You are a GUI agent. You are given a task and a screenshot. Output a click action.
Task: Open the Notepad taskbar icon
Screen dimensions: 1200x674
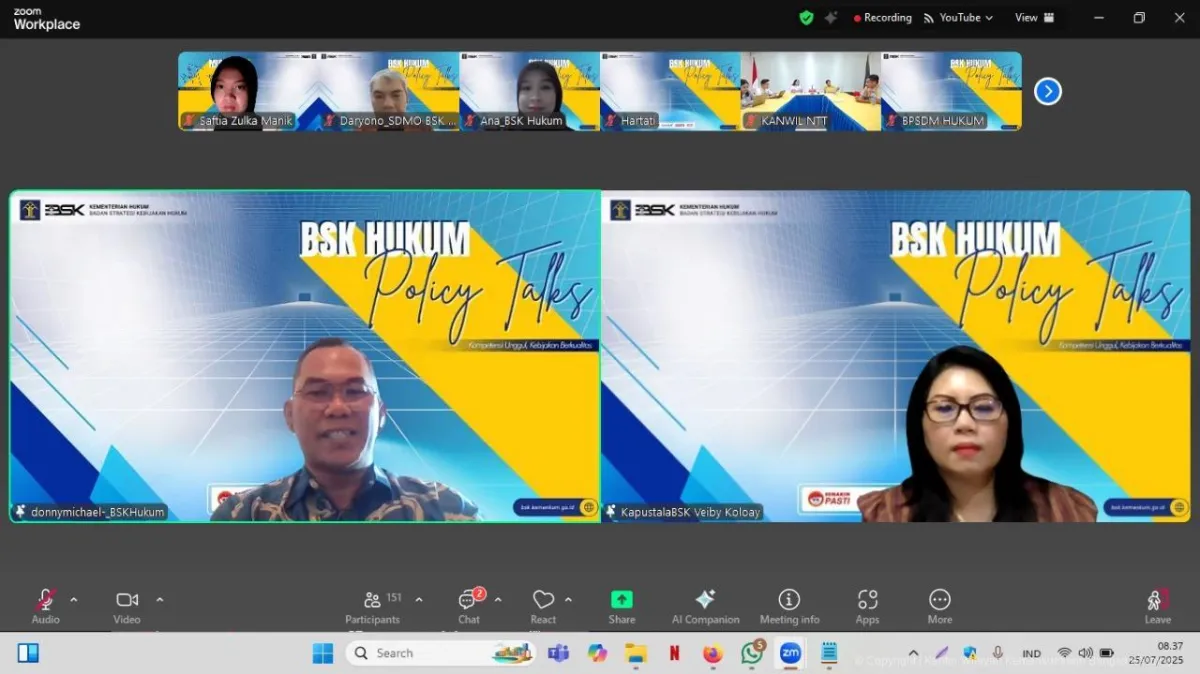tap(829, 653)
